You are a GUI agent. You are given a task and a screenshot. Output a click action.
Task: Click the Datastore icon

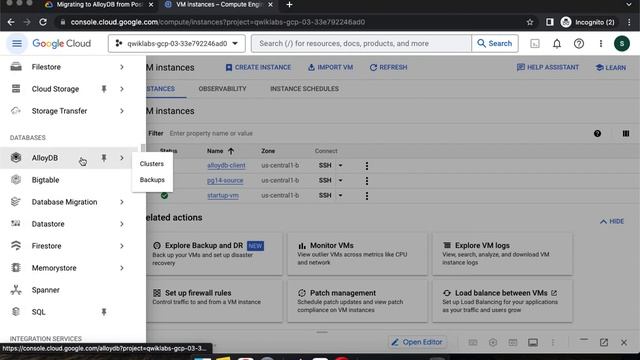point(16,224)
